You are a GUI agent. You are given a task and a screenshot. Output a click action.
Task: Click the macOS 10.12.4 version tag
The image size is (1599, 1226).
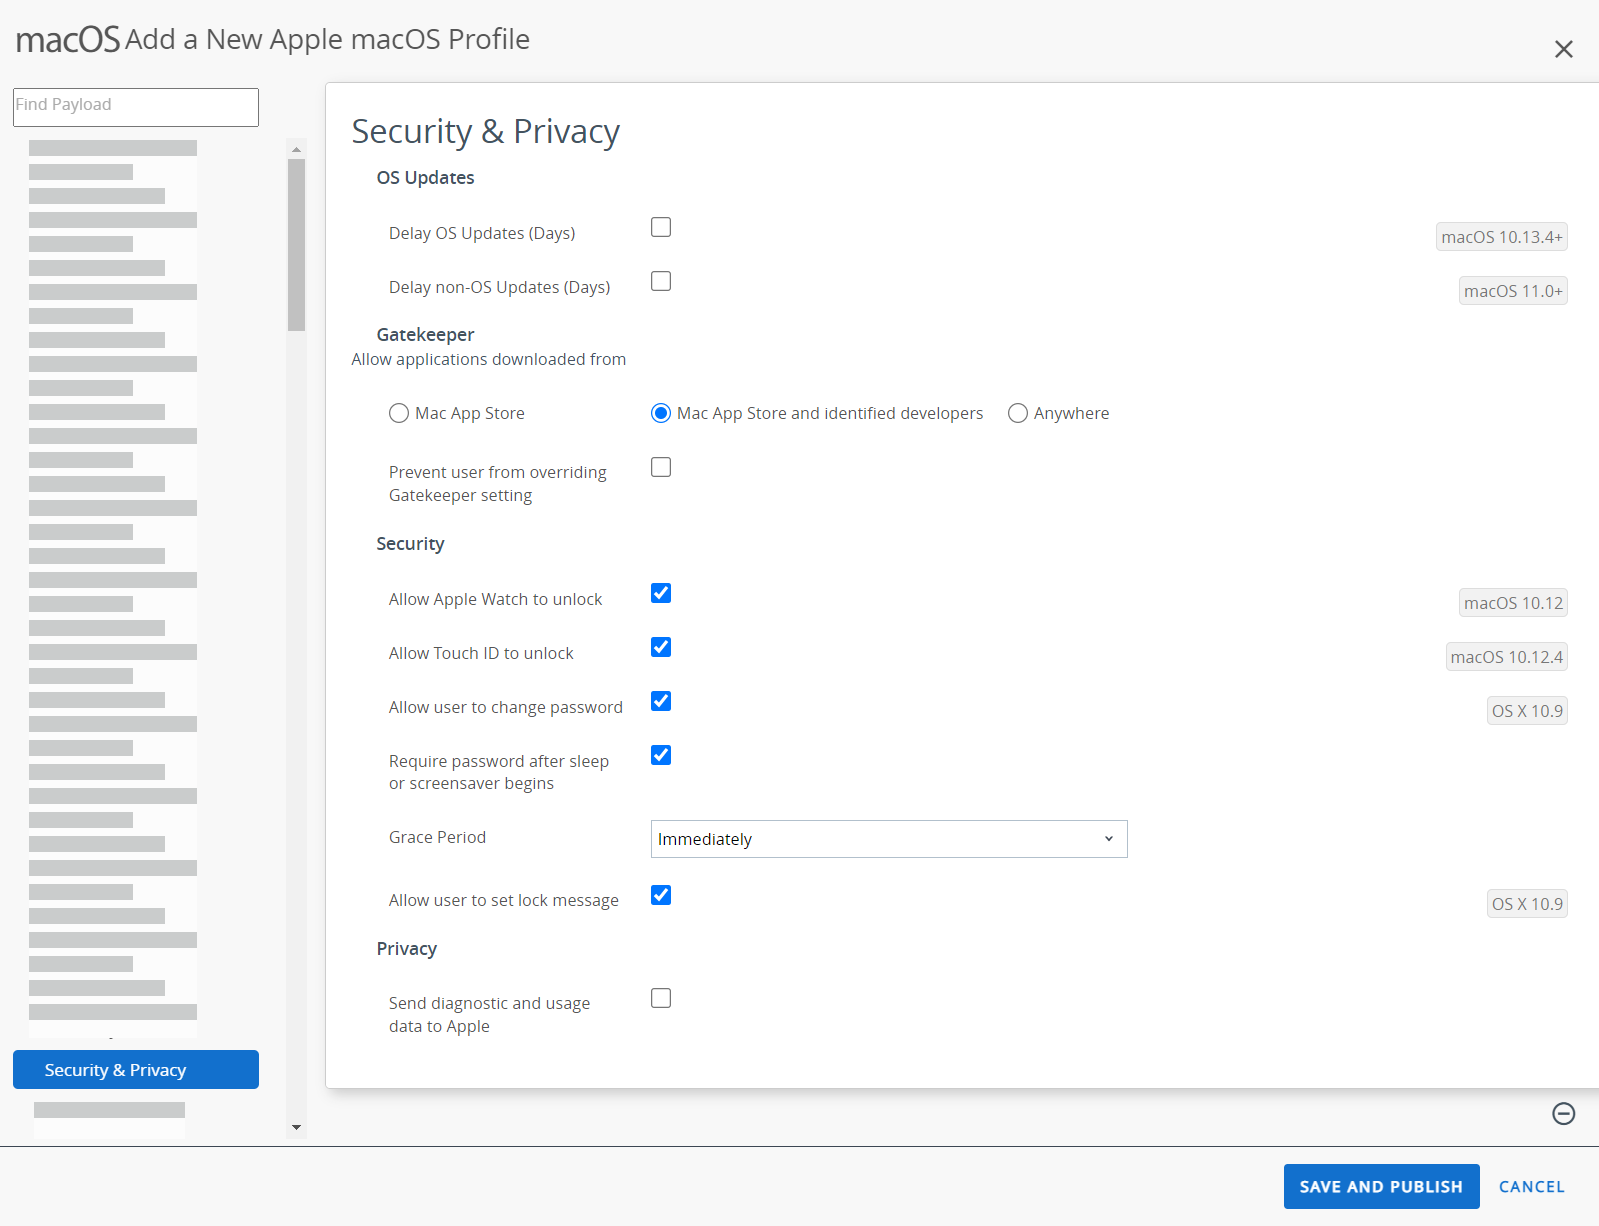pos(1506,657)
